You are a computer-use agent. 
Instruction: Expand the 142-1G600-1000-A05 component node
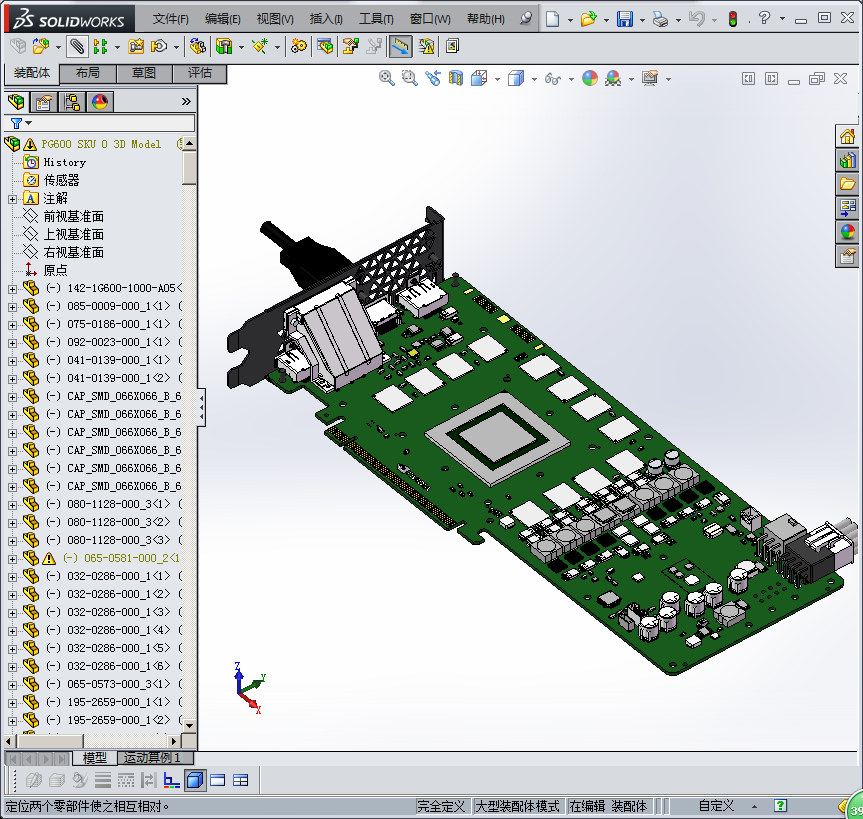click(x=12, y=289)
